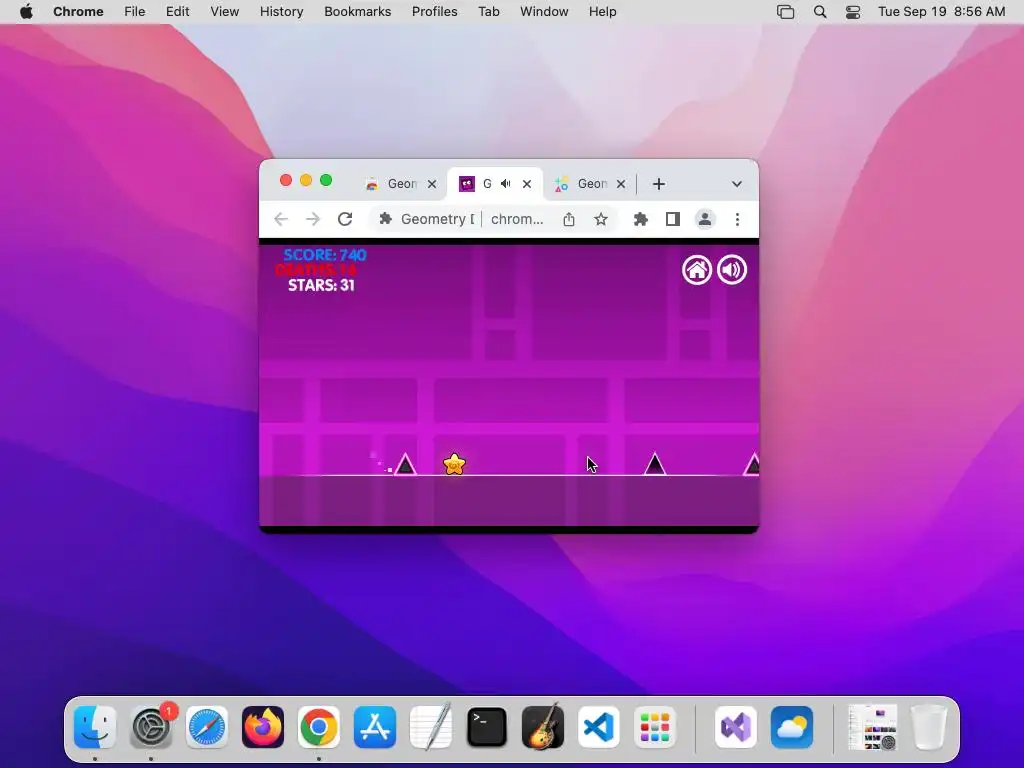Click the SCORE: 740 text in game
Image resolution: width=1024 pixels, height=768 pixels.
pyautogui.click(x=325, y=255)
